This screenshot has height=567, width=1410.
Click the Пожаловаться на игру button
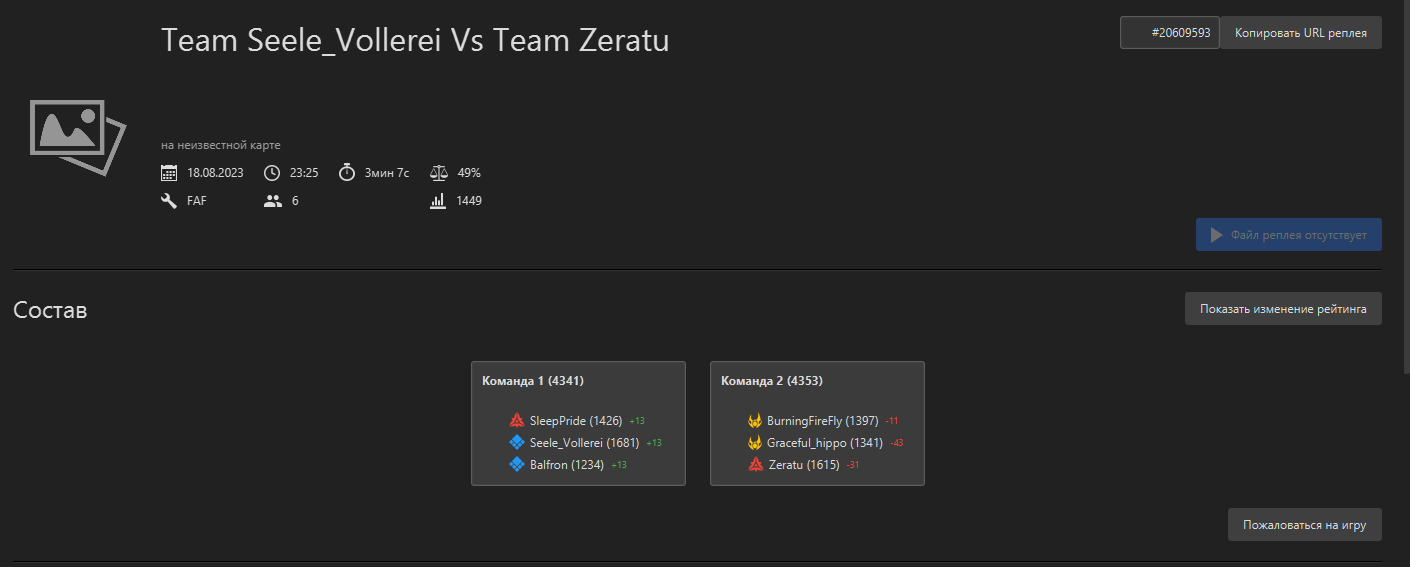(1304, 524)
